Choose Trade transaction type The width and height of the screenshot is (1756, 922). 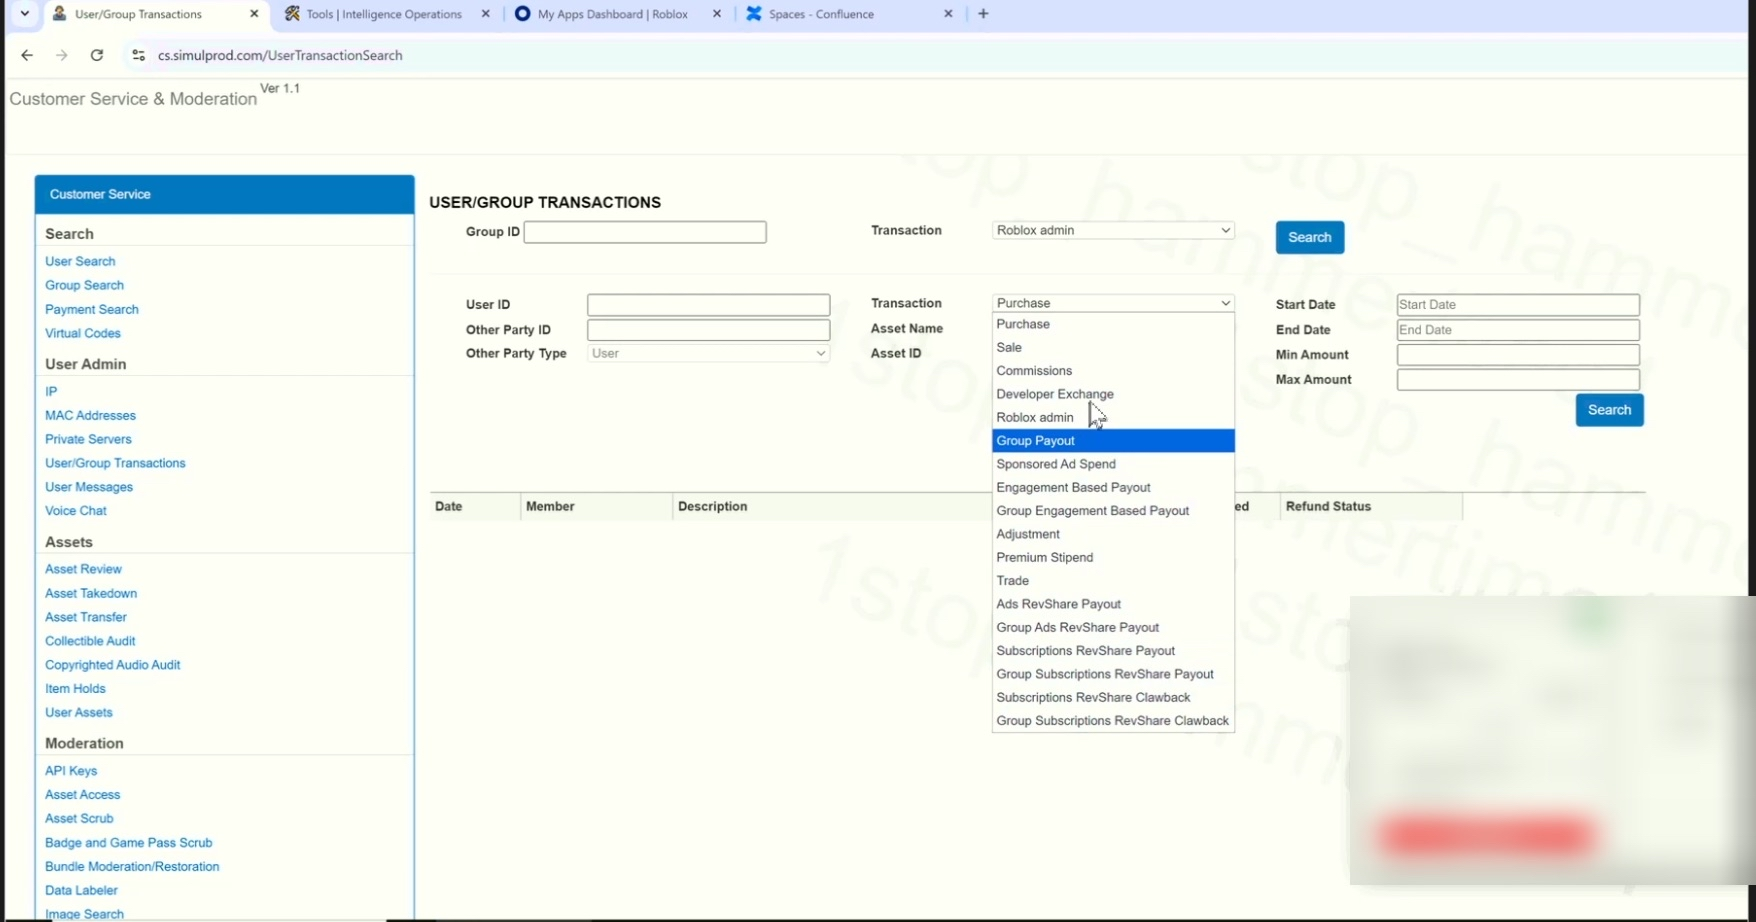1113,581
